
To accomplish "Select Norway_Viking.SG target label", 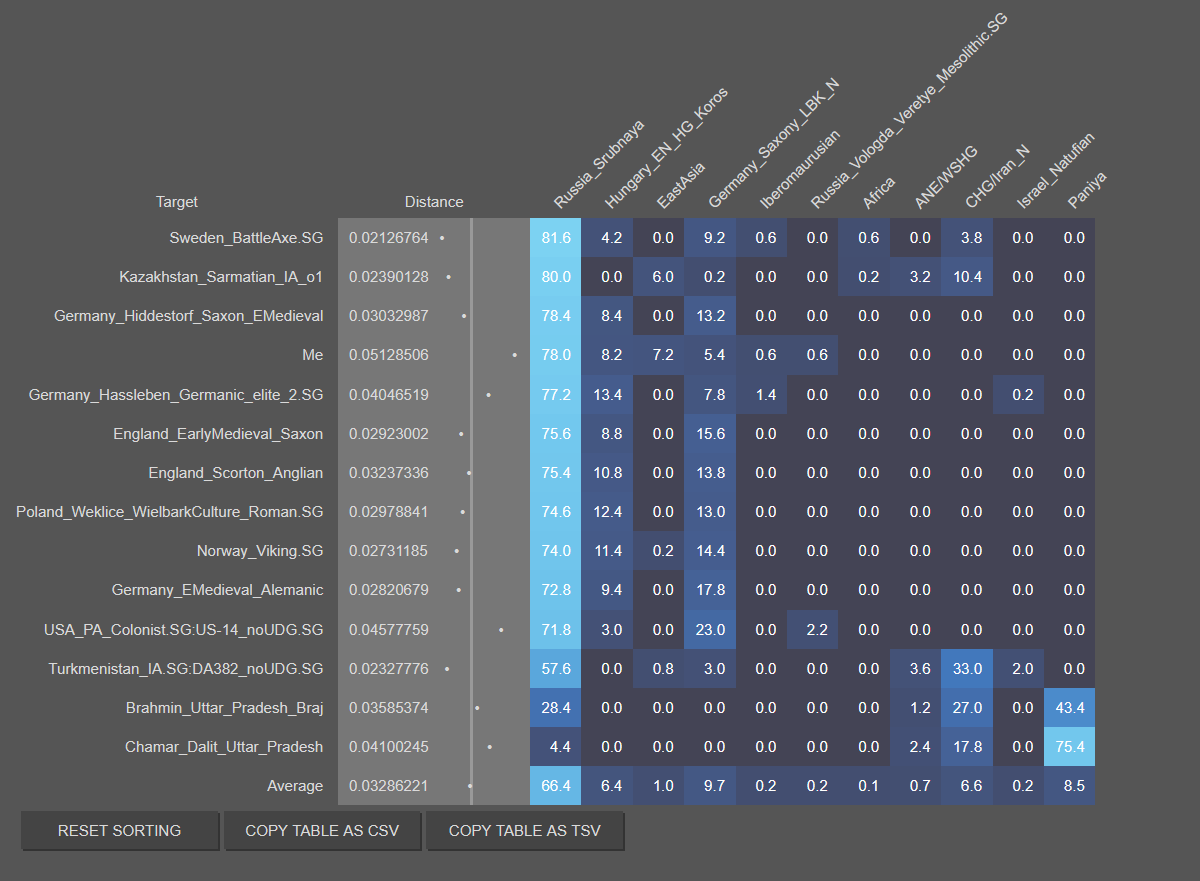I will [x=260, y=551].
